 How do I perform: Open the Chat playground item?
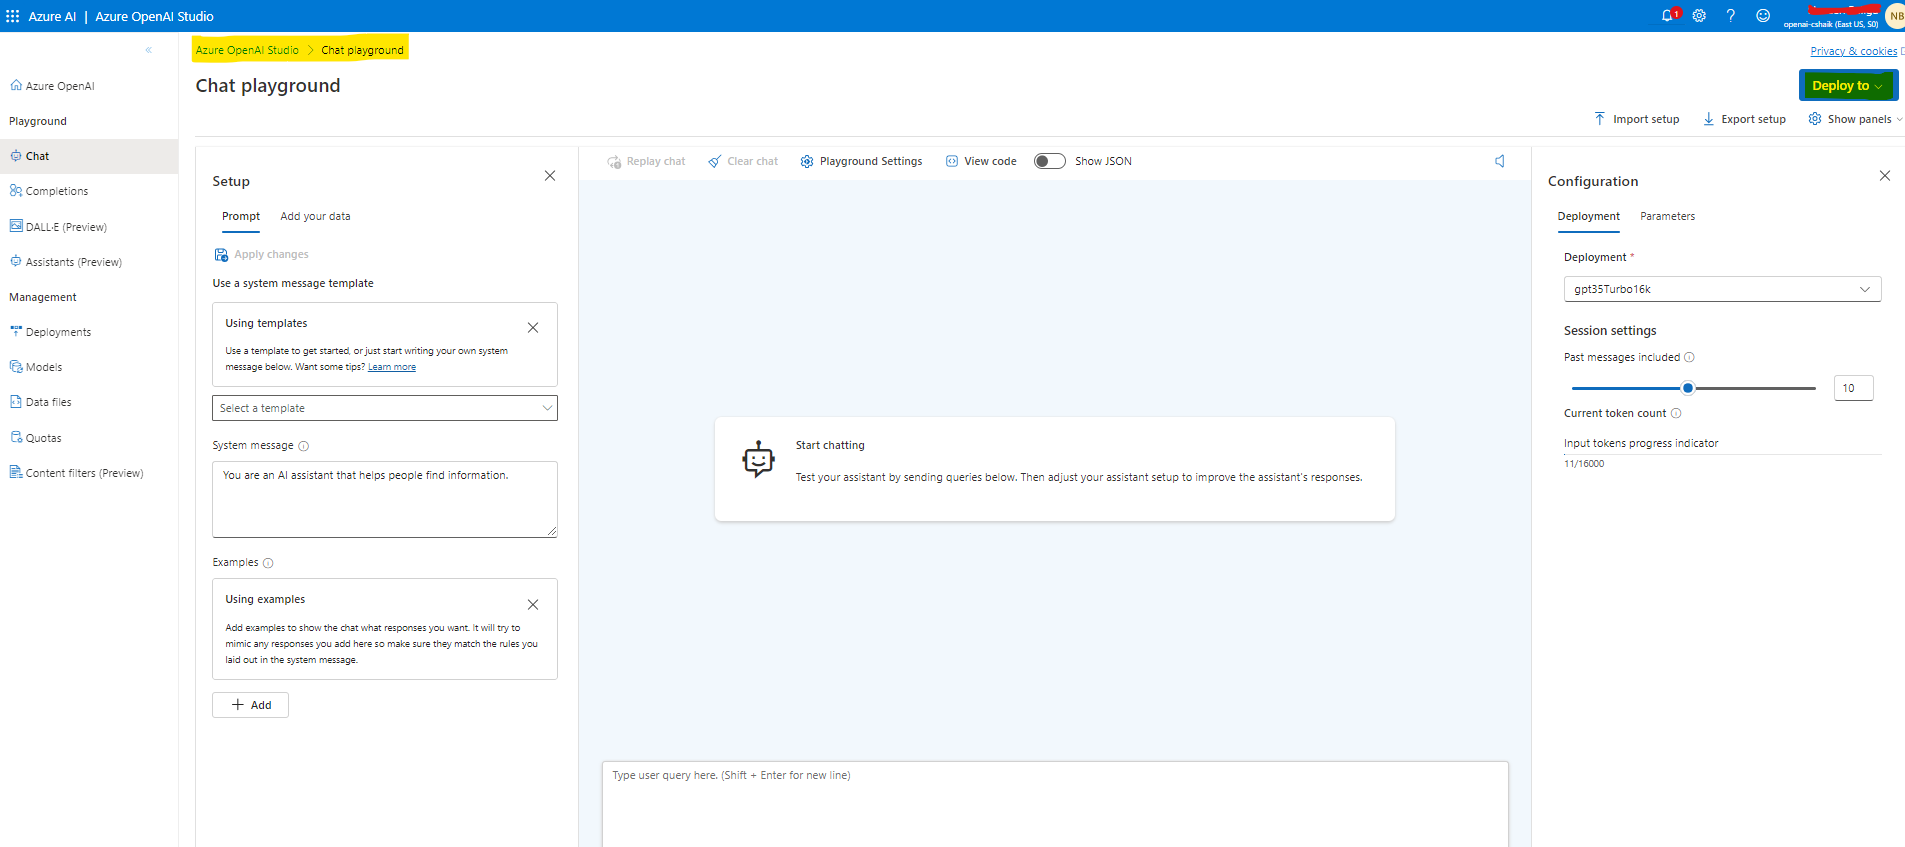click(89, 156)
